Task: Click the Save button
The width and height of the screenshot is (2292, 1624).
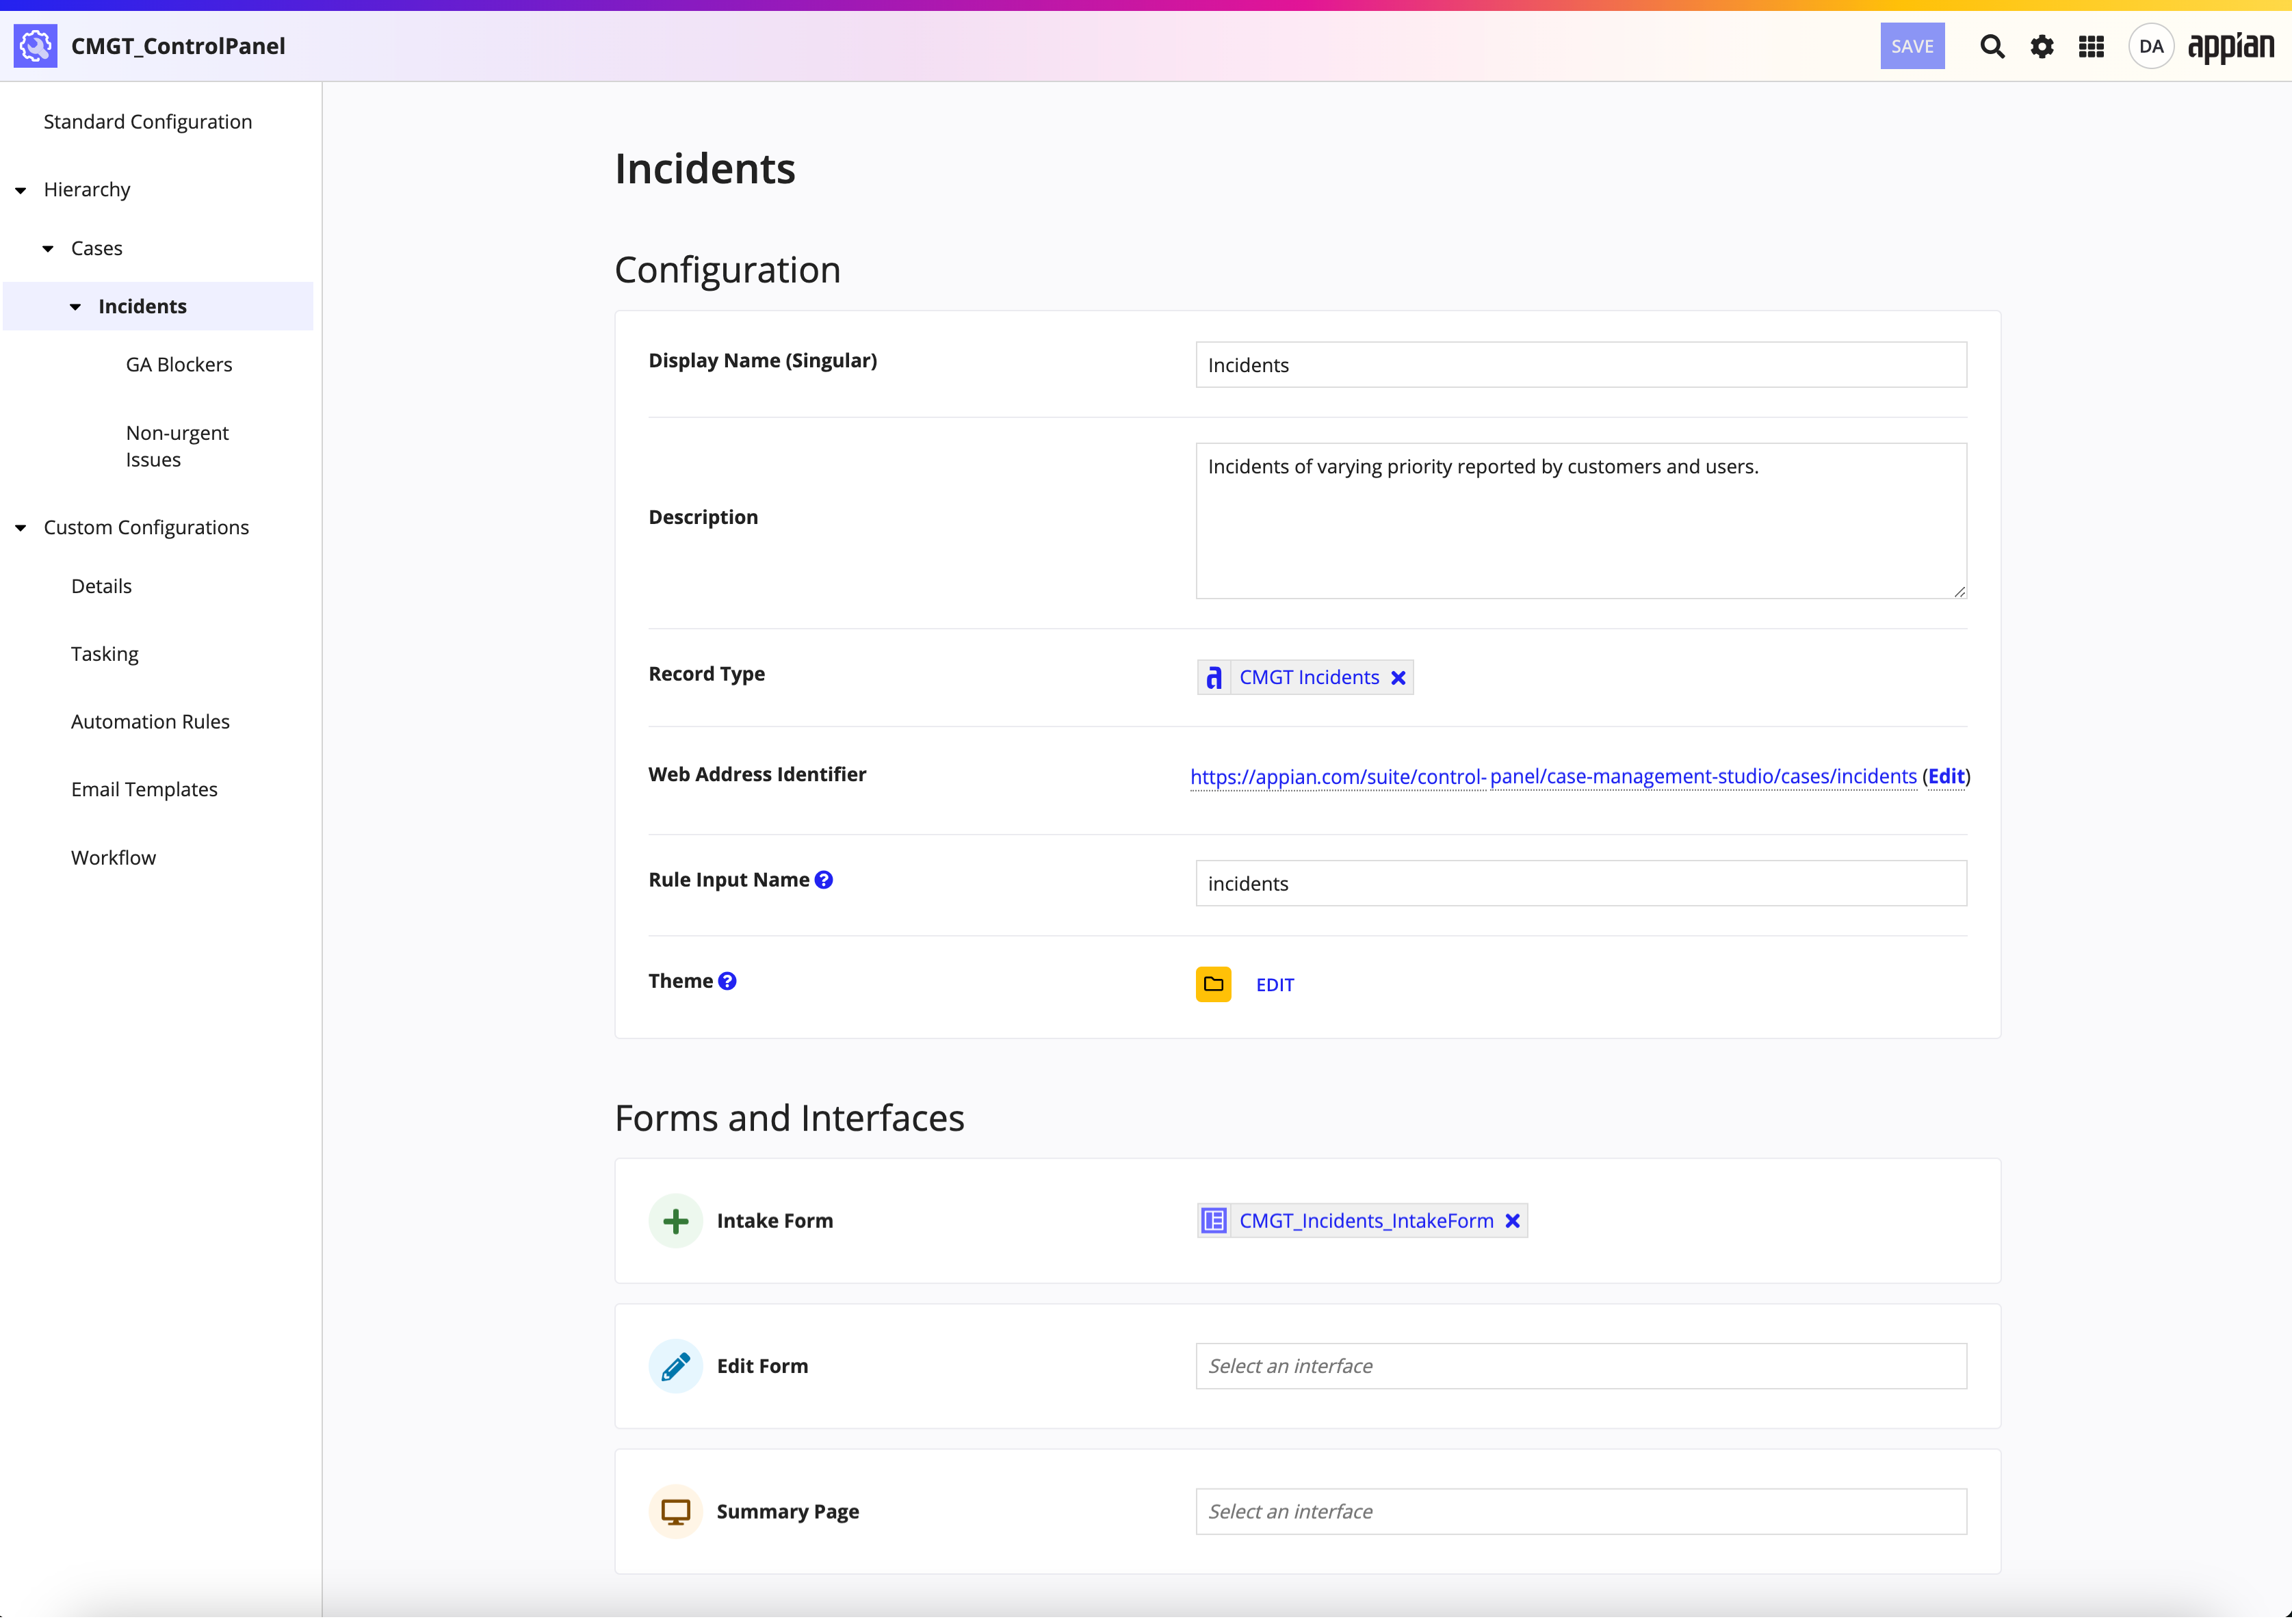Action: 1912,46
